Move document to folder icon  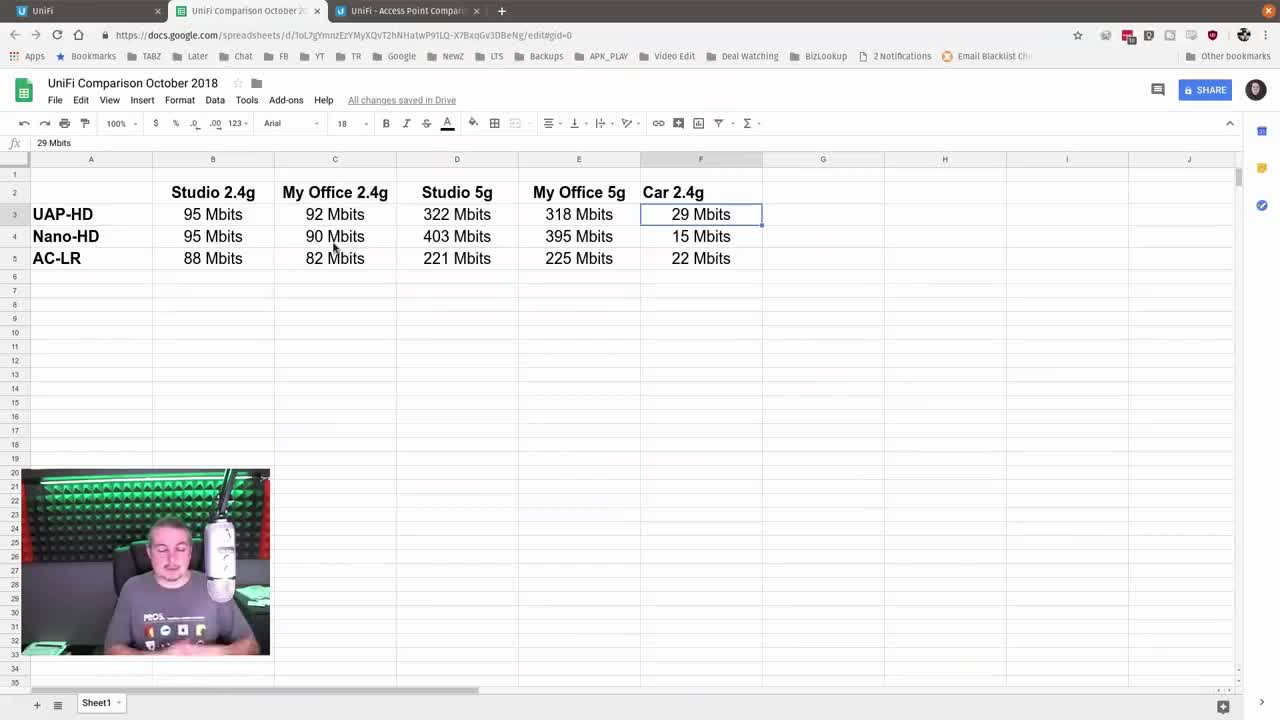coord(257,83)
